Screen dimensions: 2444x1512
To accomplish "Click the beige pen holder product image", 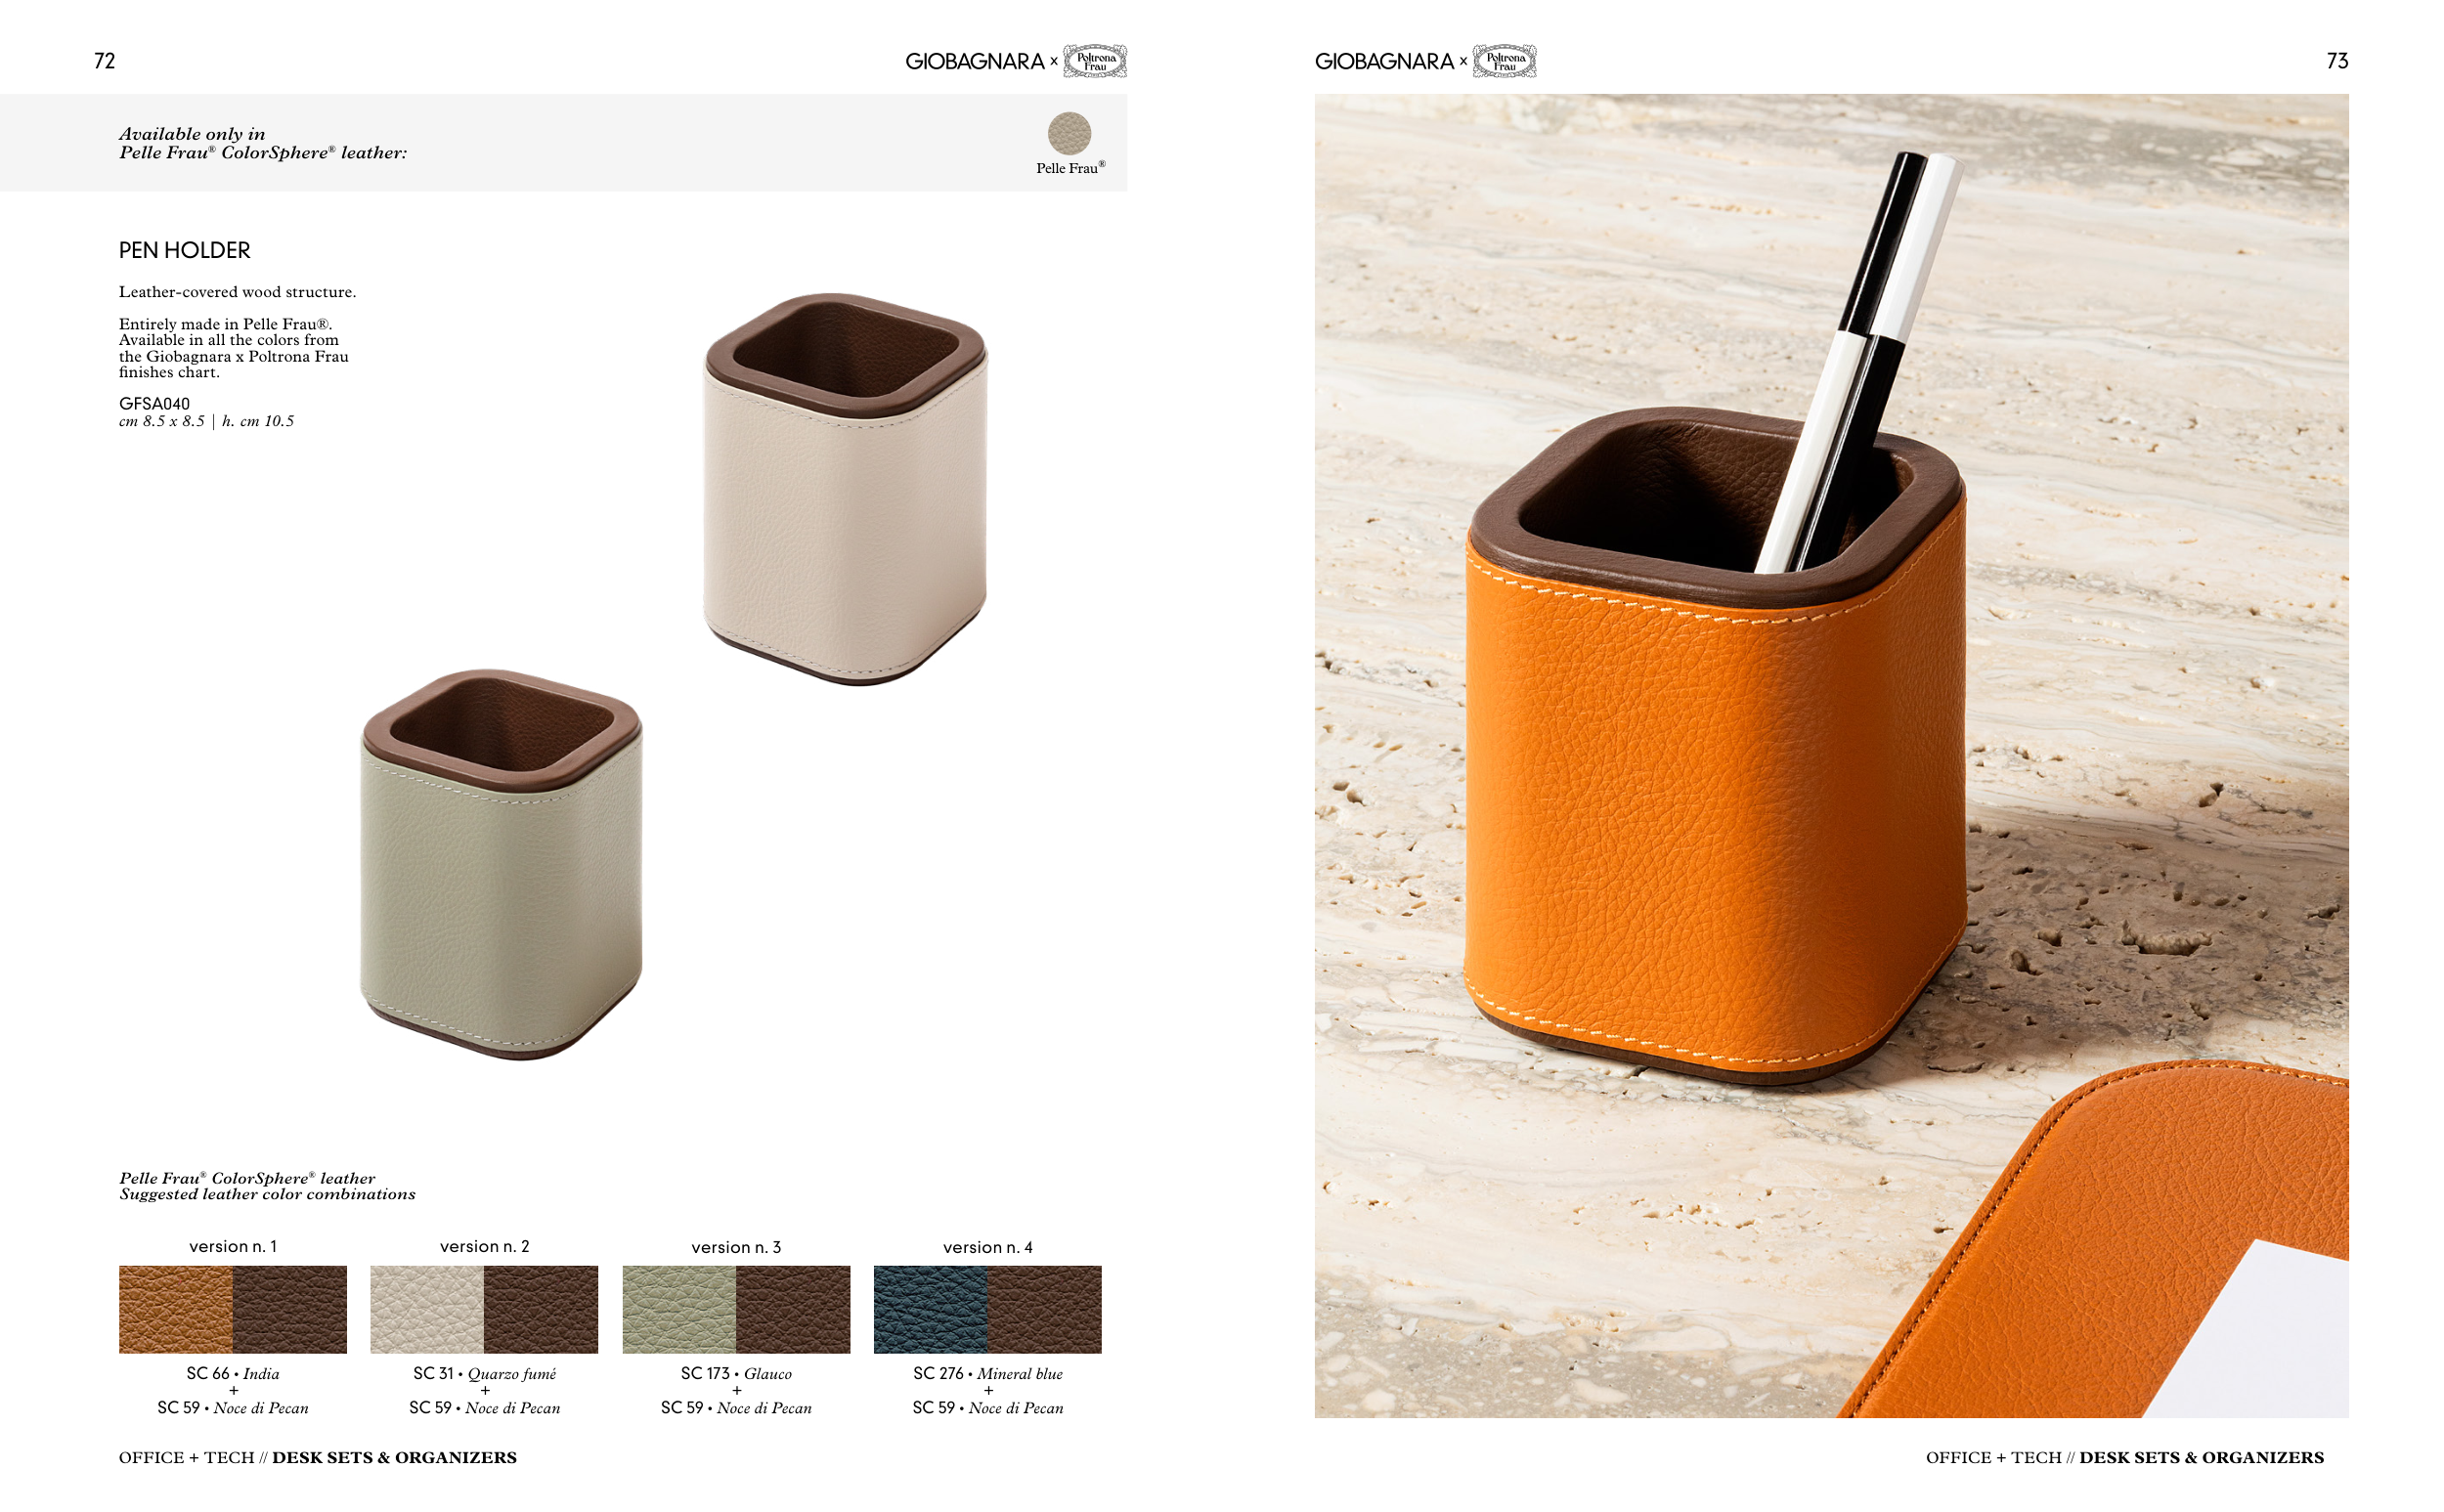I will coord(846,489).
